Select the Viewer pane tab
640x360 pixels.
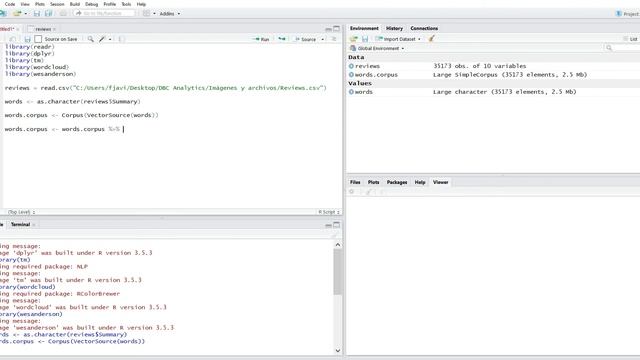[x=440, y=182]
